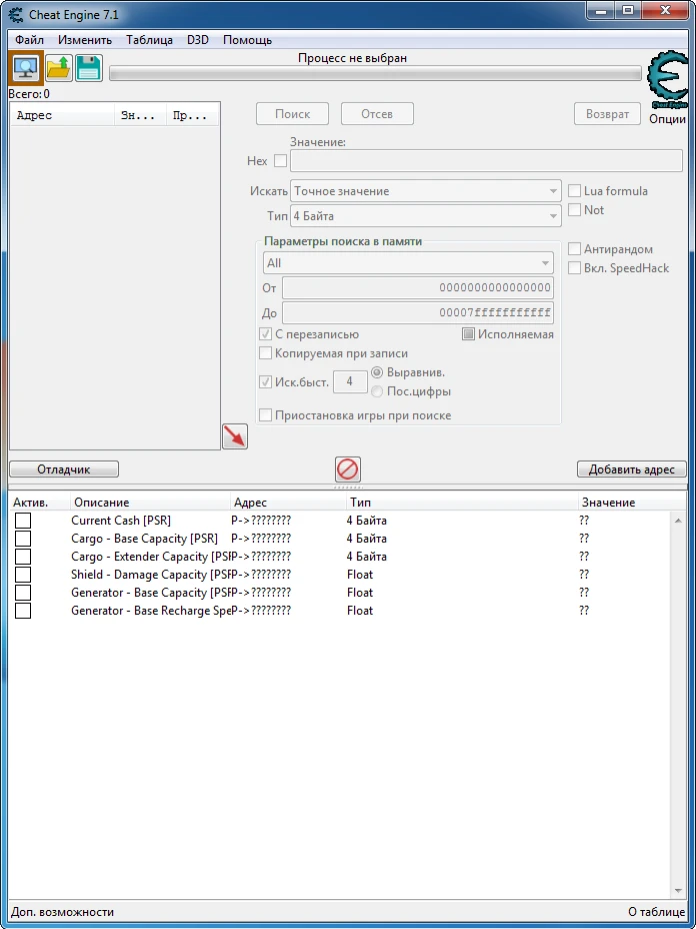
Task: Click the address list scroll up arrow
Action: coord(678,520)
